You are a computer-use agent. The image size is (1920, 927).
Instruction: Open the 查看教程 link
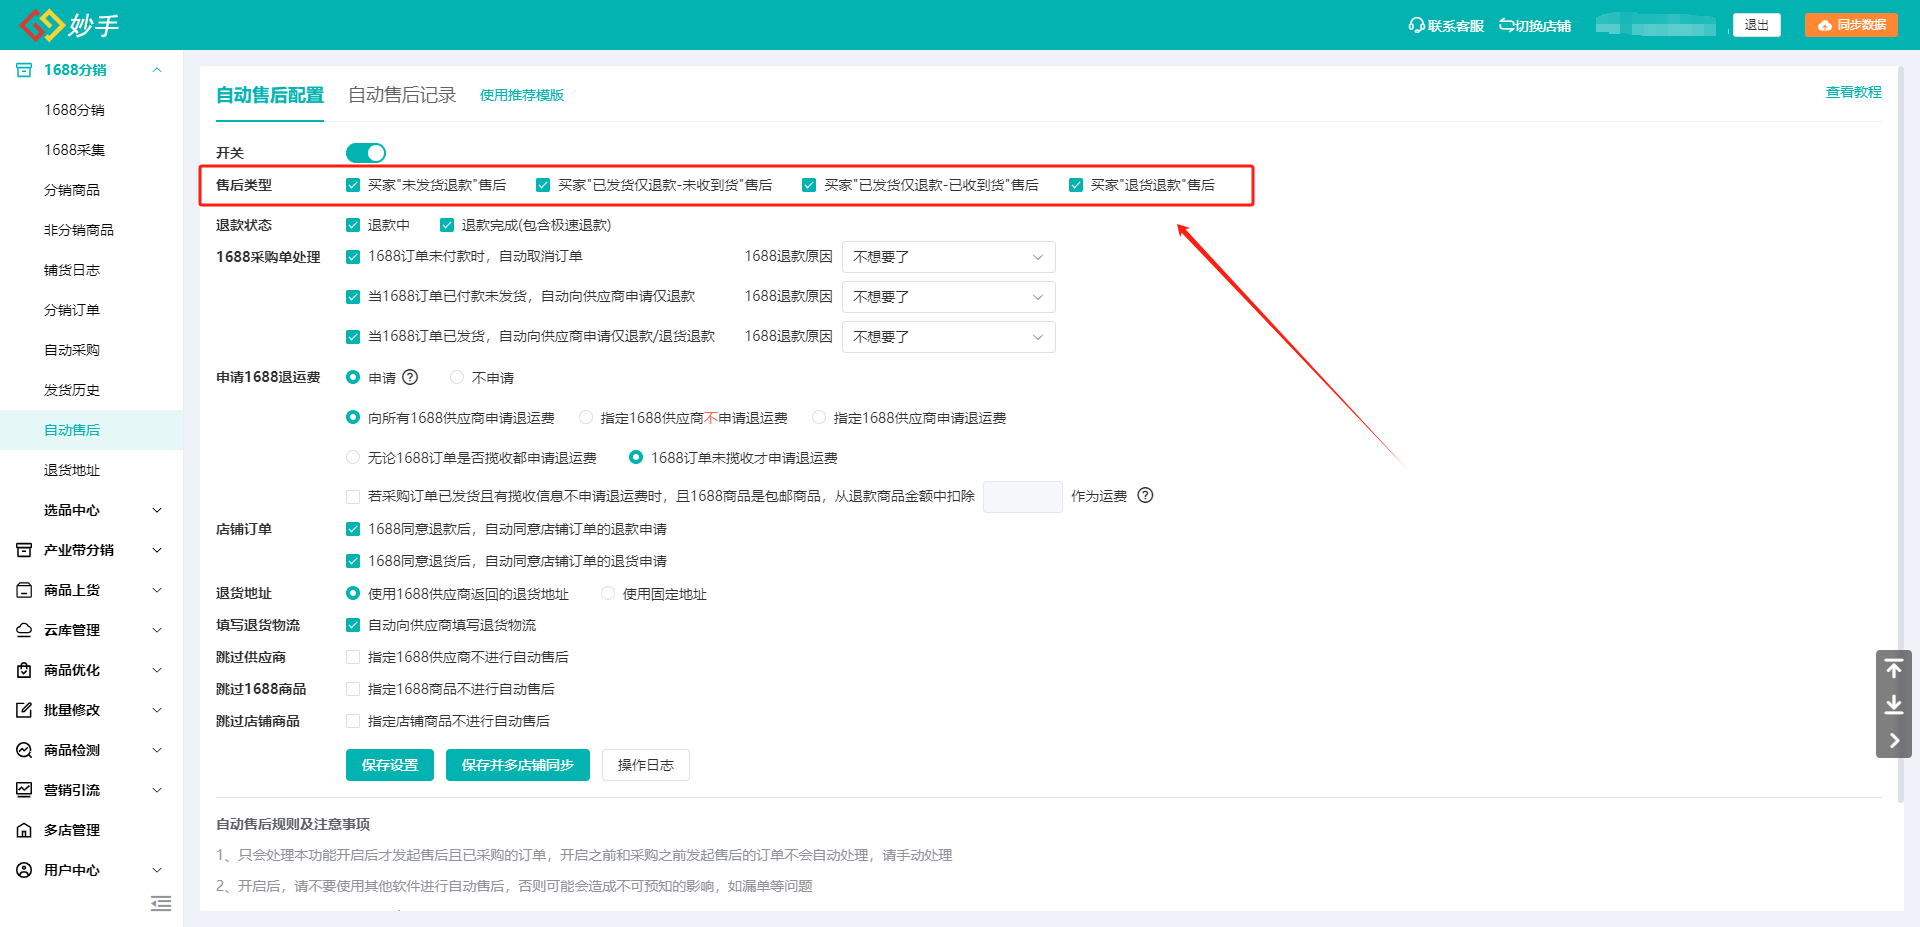pos(1854,92)
